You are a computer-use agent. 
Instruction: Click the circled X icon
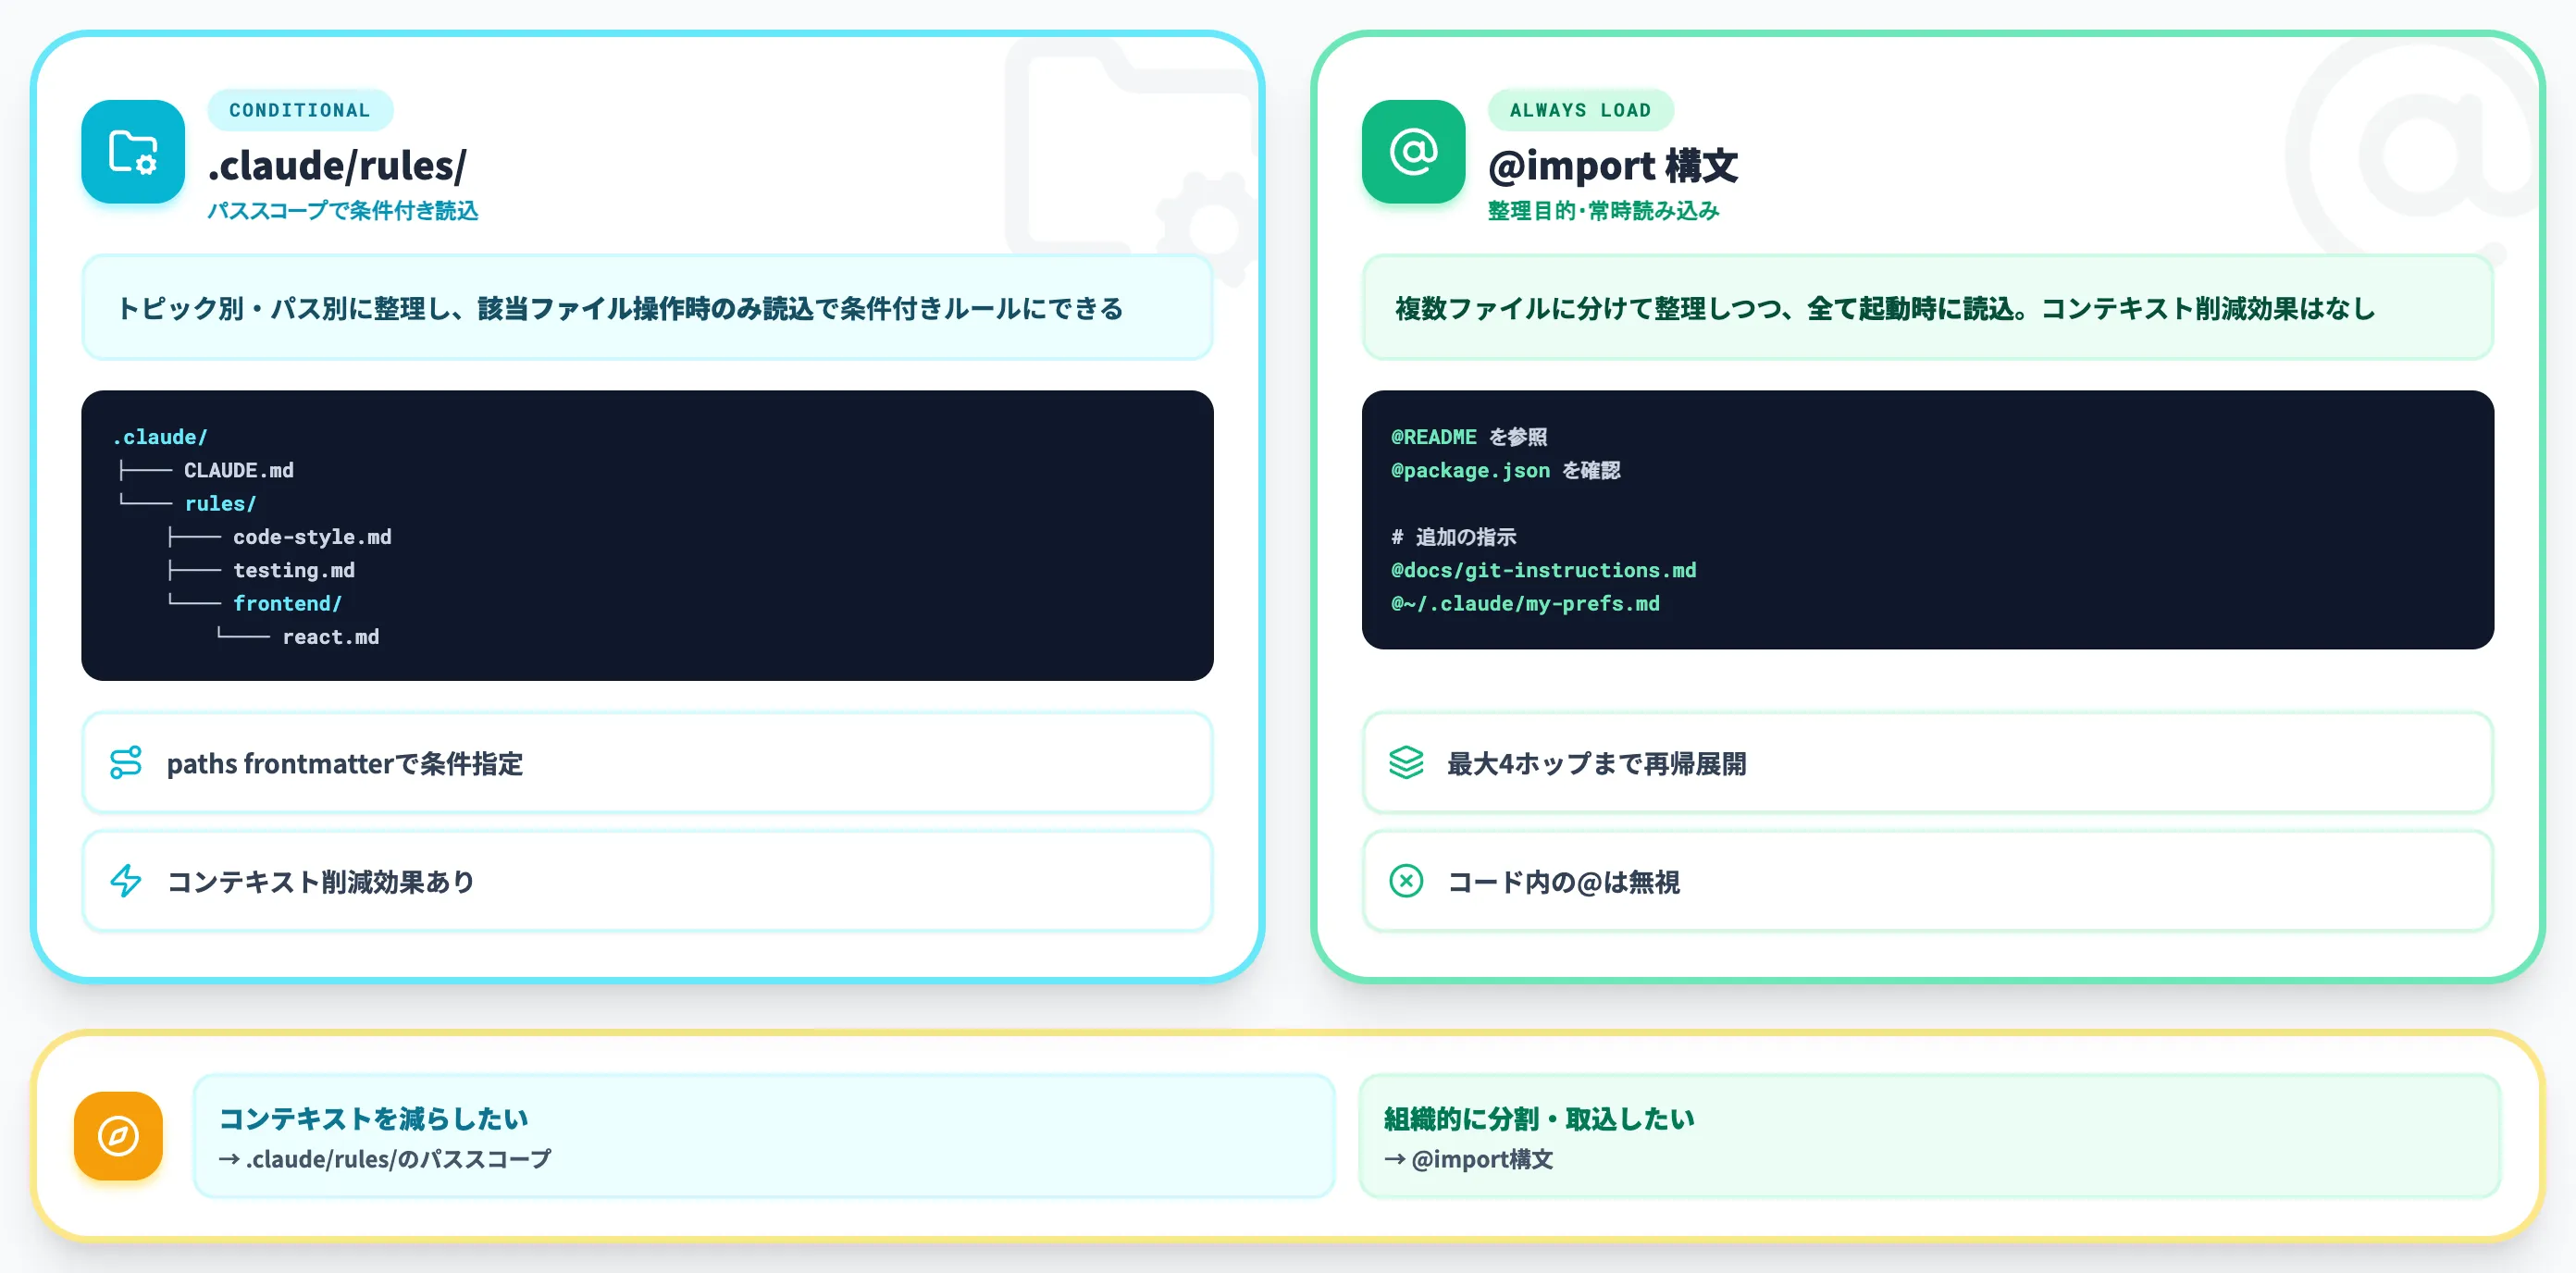click(x=1406, y=881)
